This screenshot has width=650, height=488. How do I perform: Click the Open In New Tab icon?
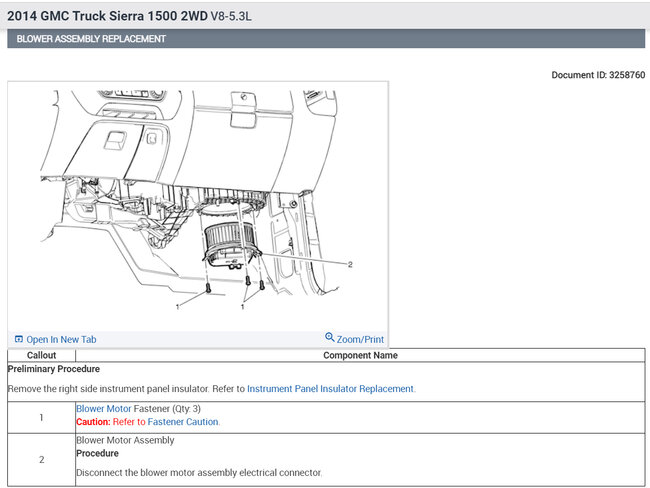[19, 339]
